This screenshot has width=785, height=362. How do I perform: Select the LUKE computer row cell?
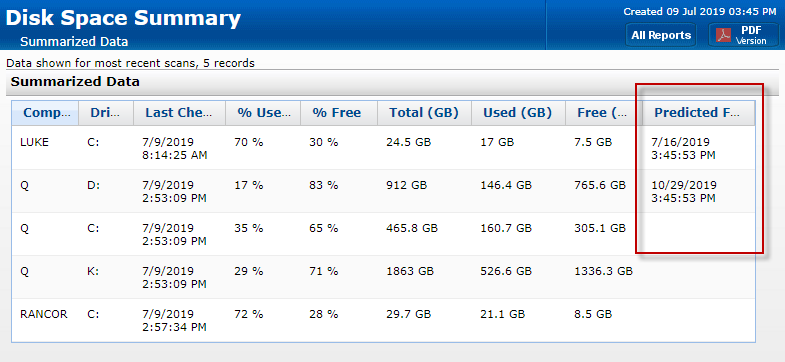point(35,142)
